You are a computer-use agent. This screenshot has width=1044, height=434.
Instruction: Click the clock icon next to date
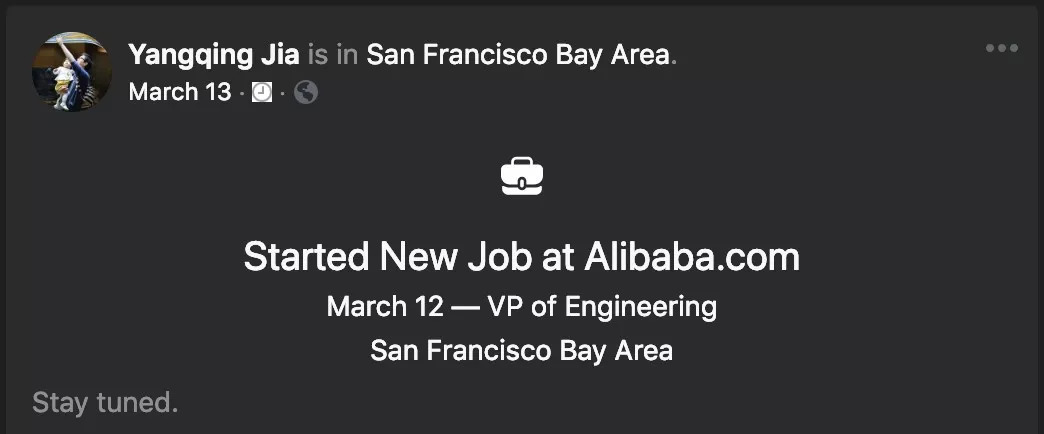pyautogui.click(x=262, y=93)
